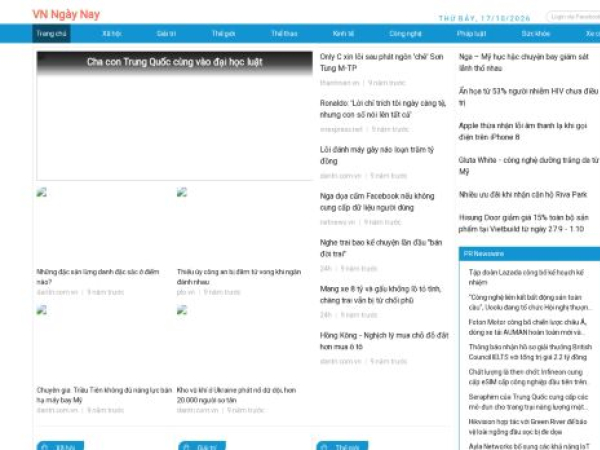Click infonet.vn source under Nga dọa cấm Facebook
The image size is (600, 450).
pyautogui.click(x=338, y=222)
